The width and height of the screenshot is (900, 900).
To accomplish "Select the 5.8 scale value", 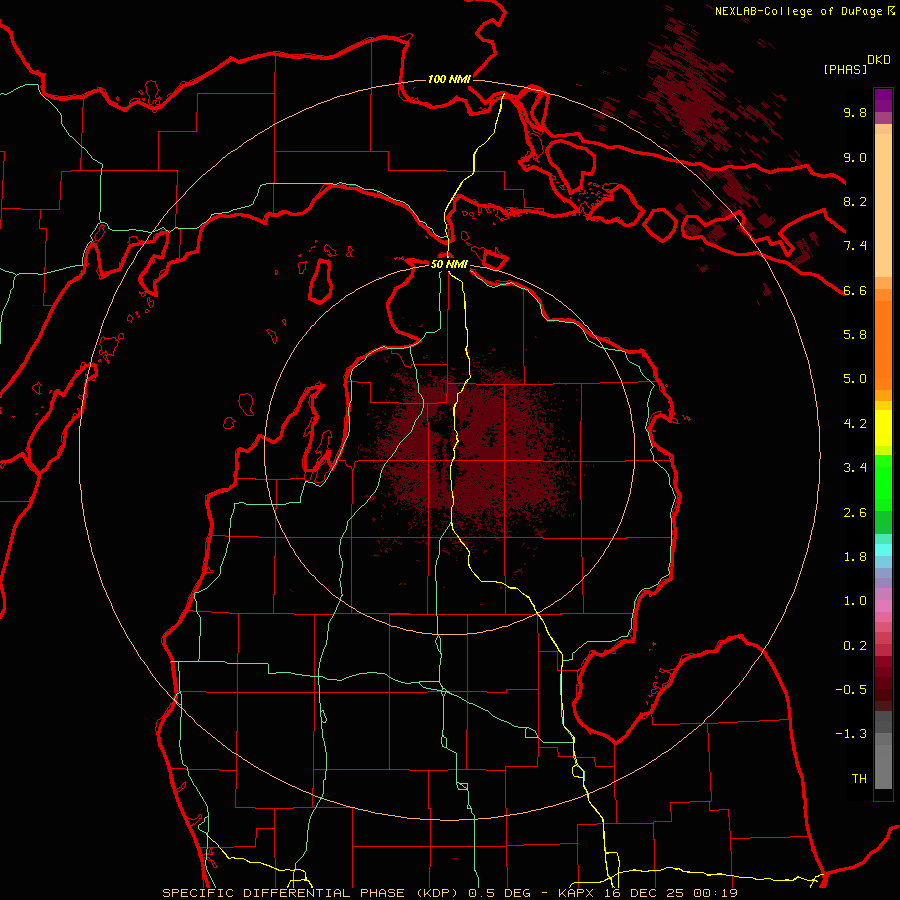I will point(855,335).
